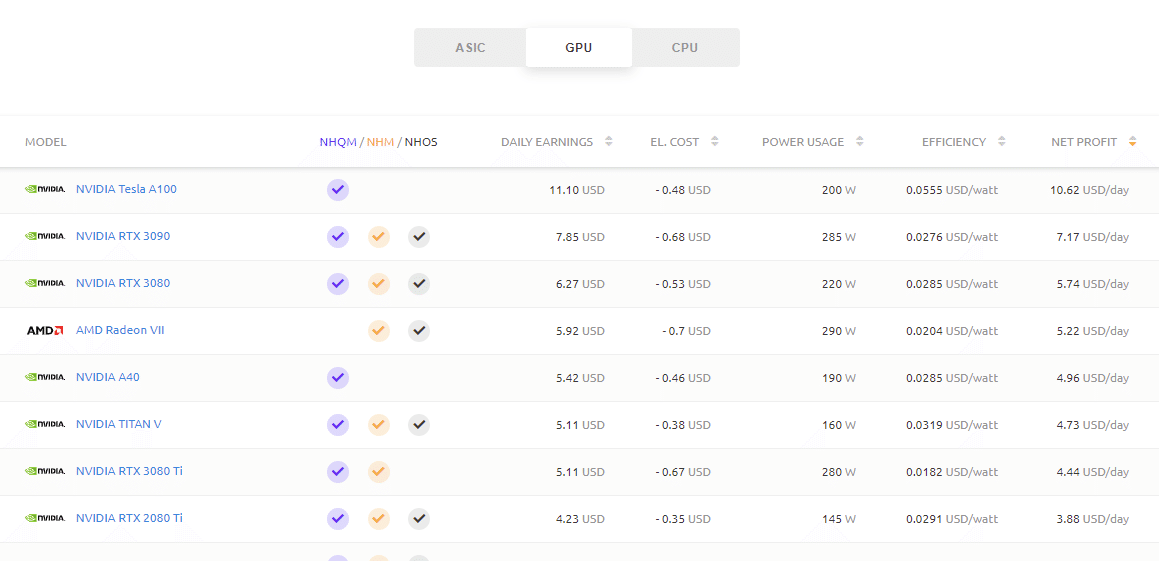This screenshot has width=1159, height=561.
Task: Click the AMD logo beside Radeon VII
Action: click(45, 330)
